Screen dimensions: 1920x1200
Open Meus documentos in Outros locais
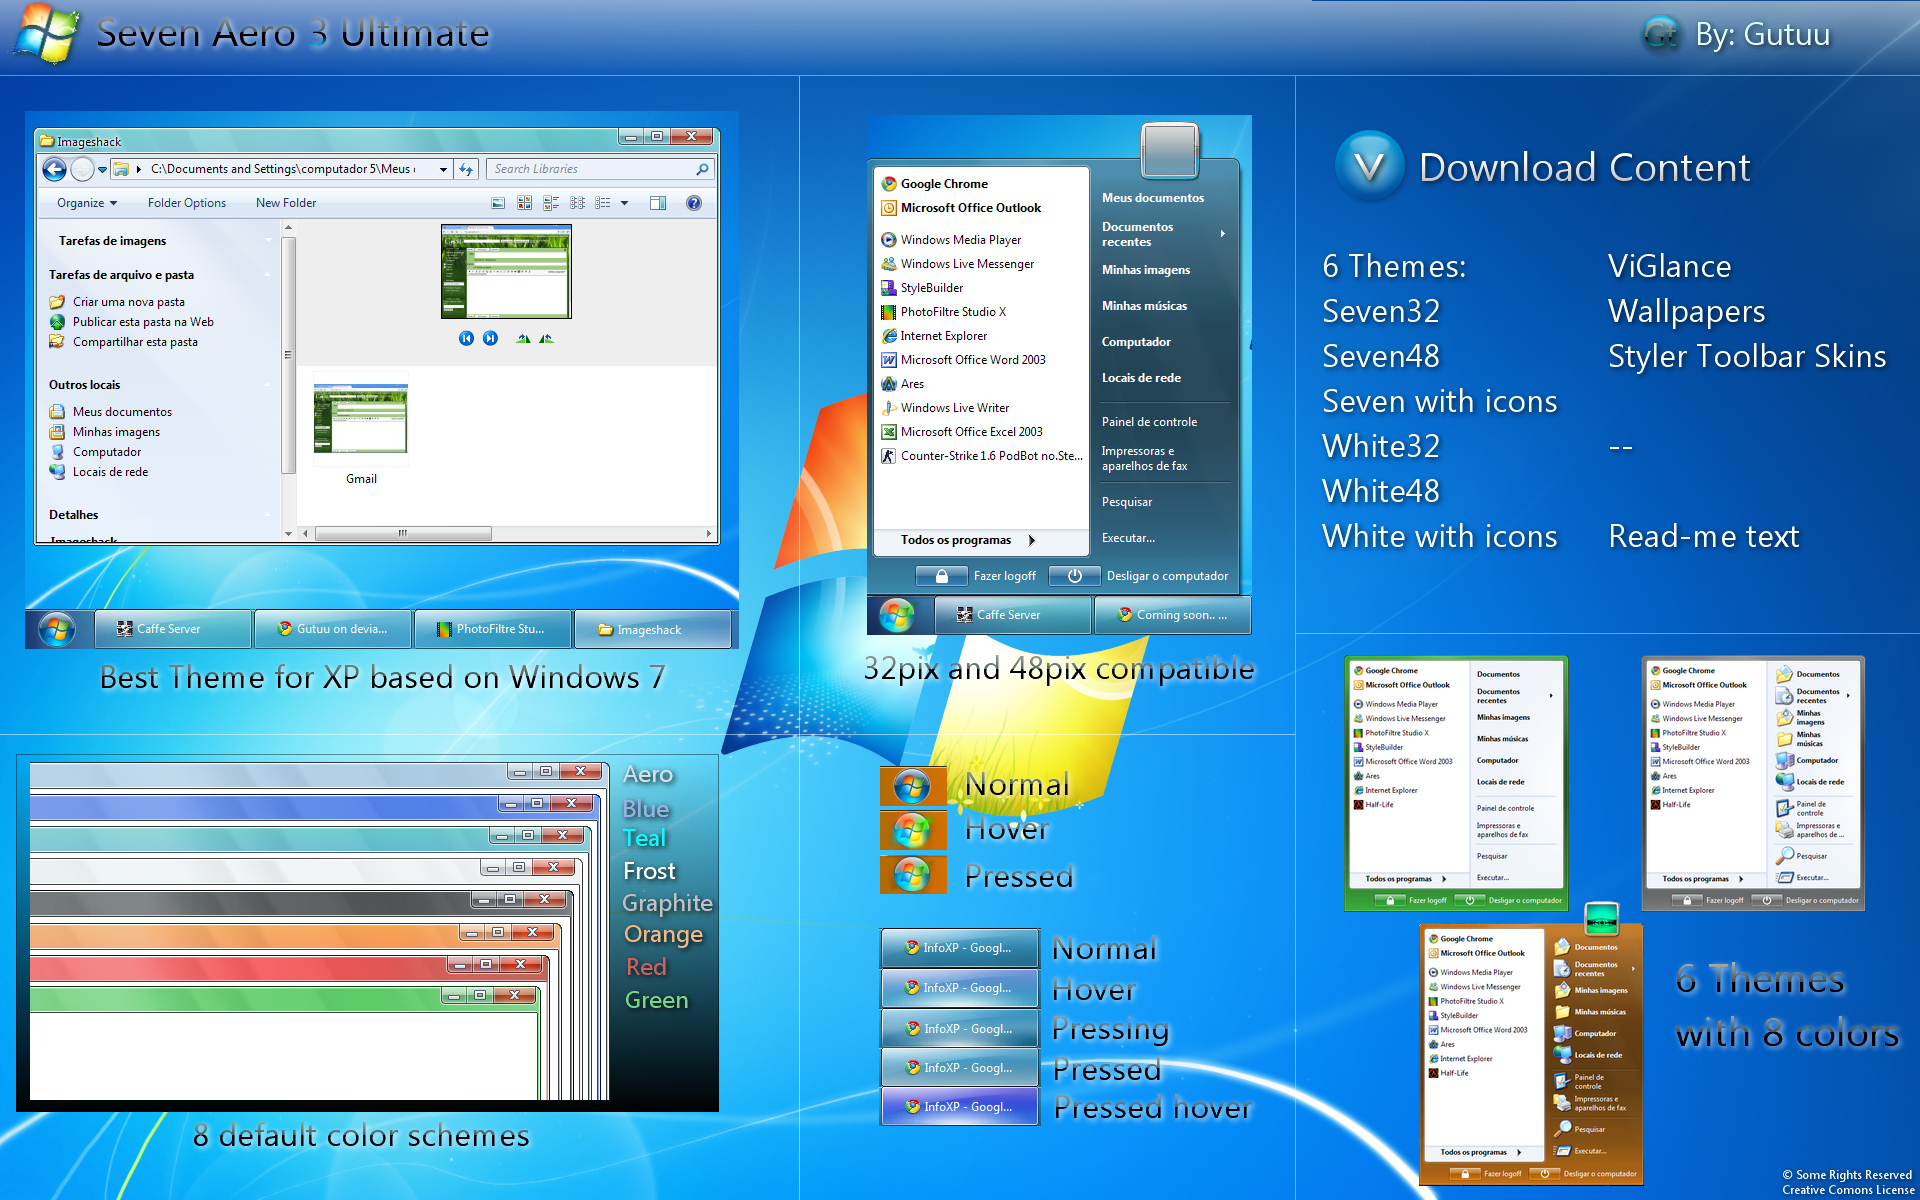(x=111, y=412)
